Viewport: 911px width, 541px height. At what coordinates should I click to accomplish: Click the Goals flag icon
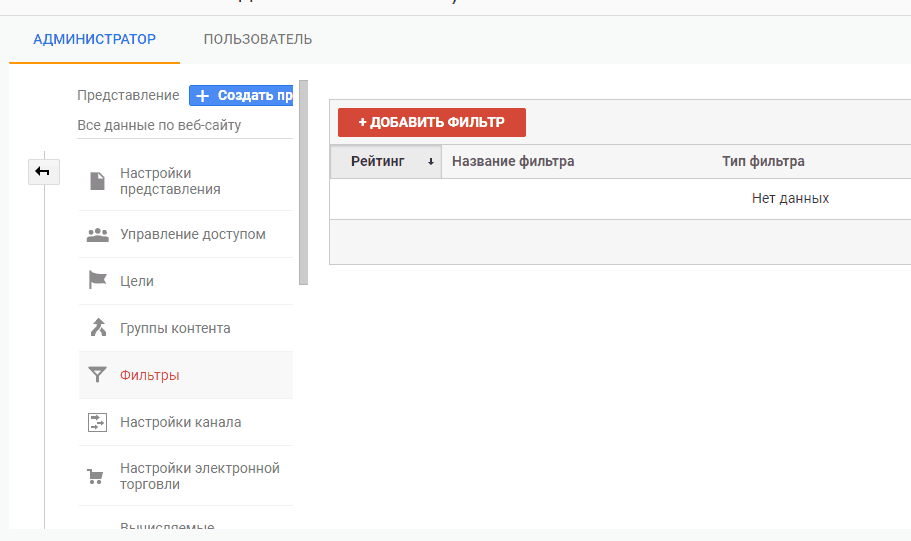click(97, 281)
